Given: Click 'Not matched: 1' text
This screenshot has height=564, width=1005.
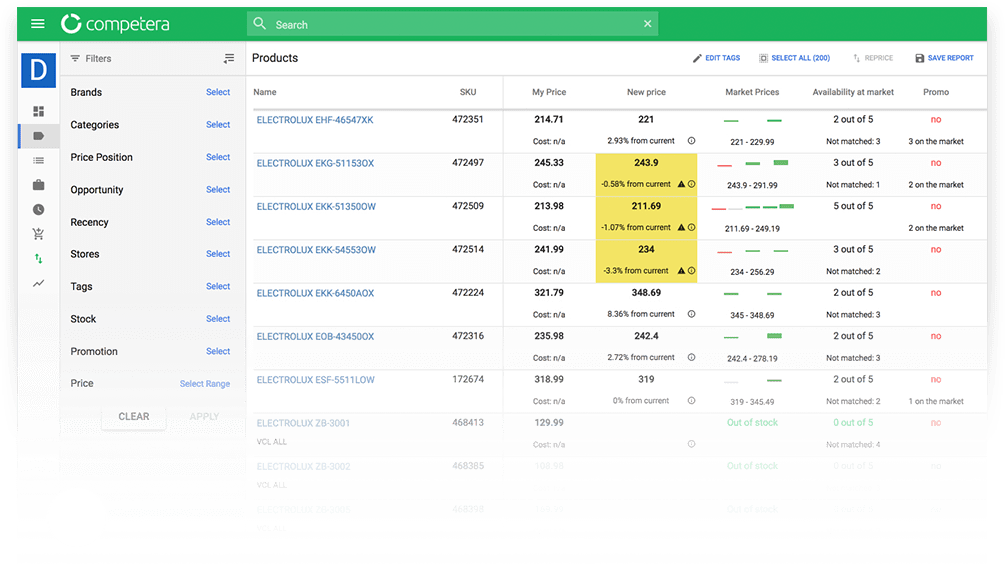Looking at the screenshot, I should (853, 185).
